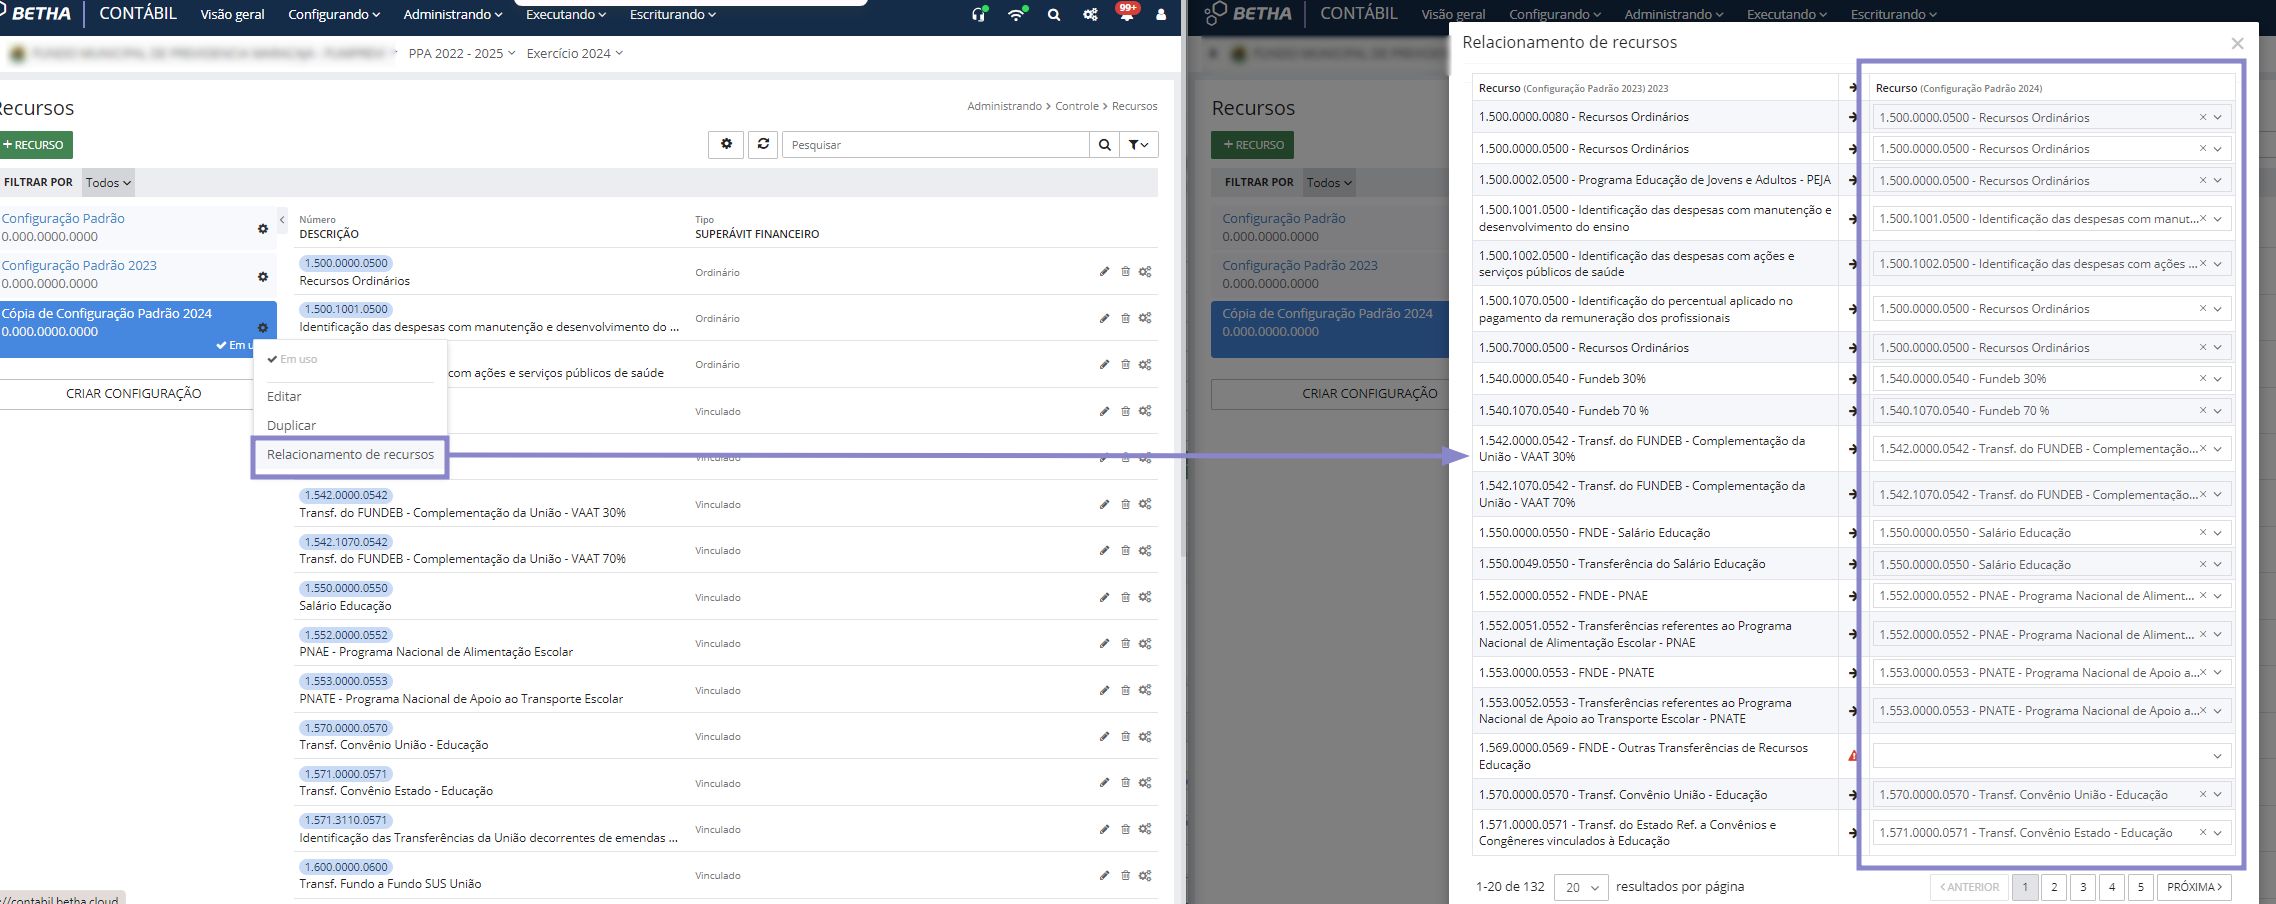Screen dimensions: 2276x904
Task: Expand the Exercício 2024 selector
Action: coord(575,54)
